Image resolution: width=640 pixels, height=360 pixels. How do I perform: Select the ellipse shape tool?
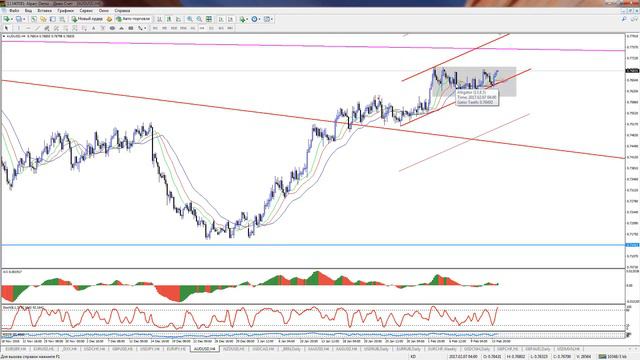(x=112, y=28)
